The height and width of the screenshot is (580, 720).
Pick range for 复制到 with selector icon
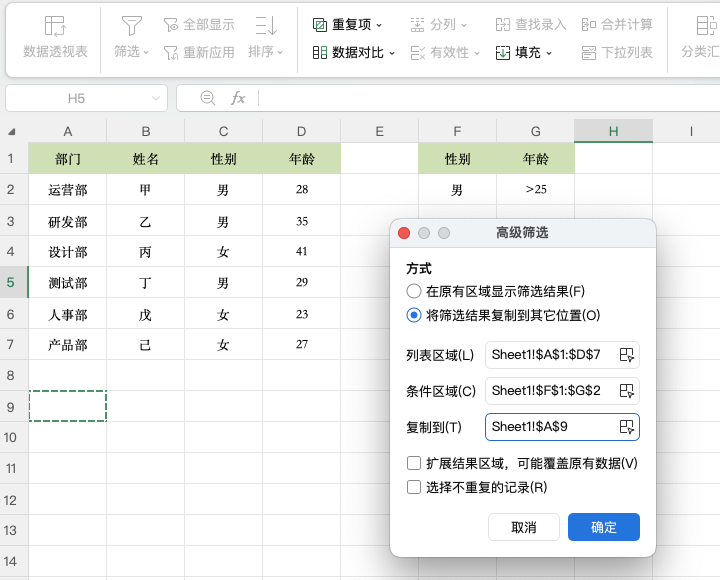tap(626, 427)
